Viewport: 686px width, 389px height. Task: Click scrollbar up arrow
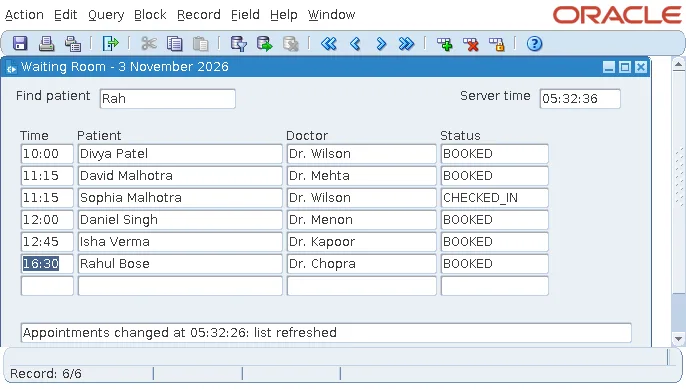(678, 65)
